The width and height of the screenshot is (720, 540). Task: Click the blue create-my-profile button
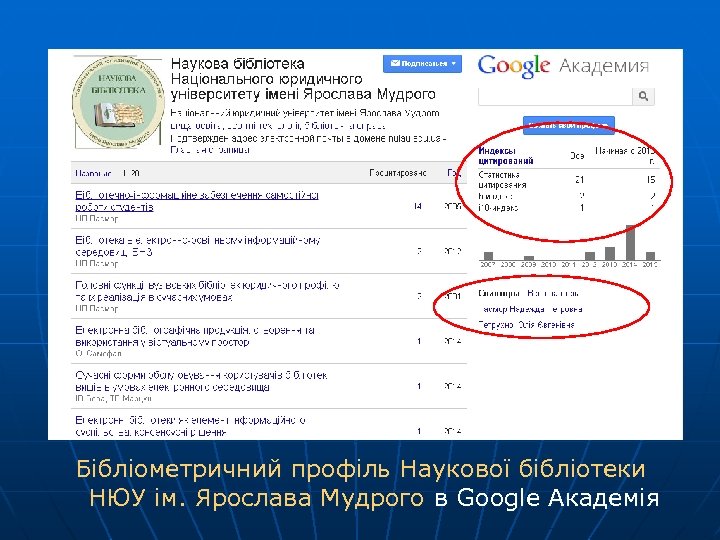tap(568, 125)
